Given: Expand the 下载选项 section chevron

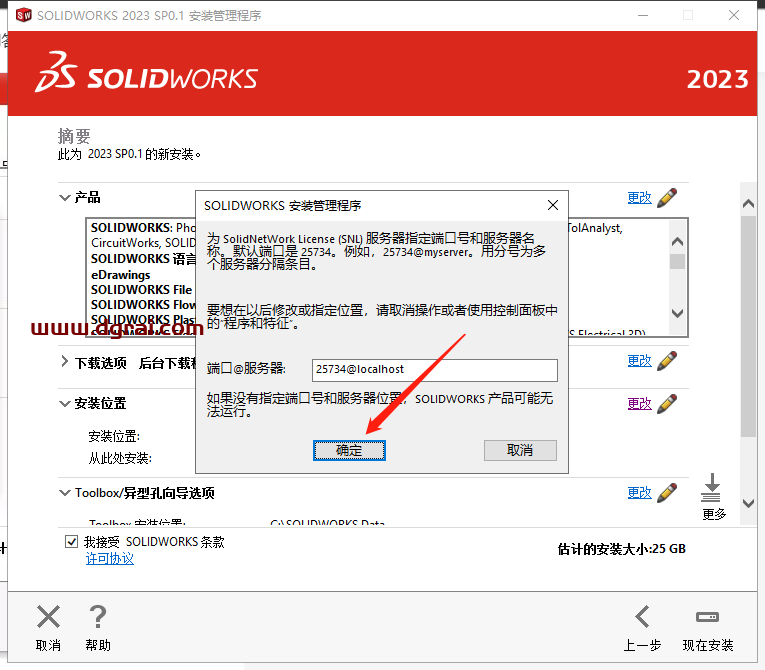Looking at the screenshot, I should pos(64,362).
